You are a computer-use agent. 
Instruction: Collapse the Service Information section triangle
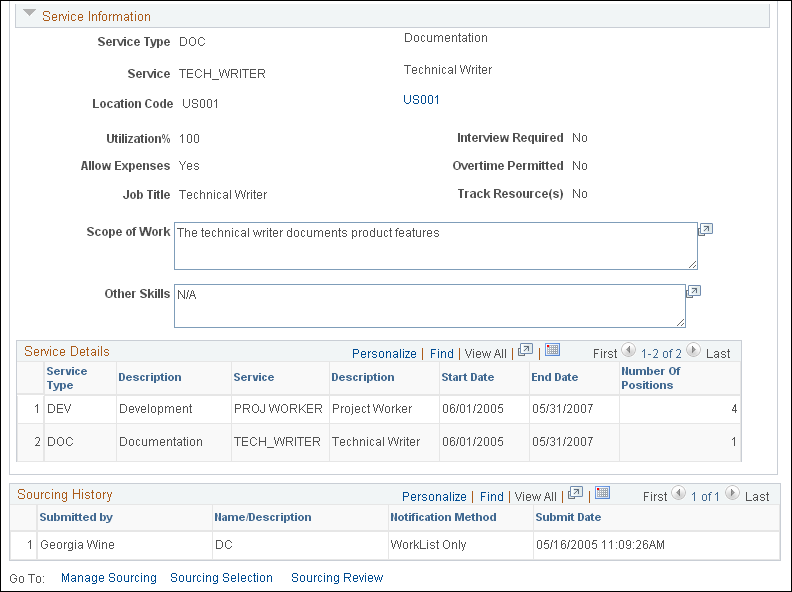tap(29, 14)
